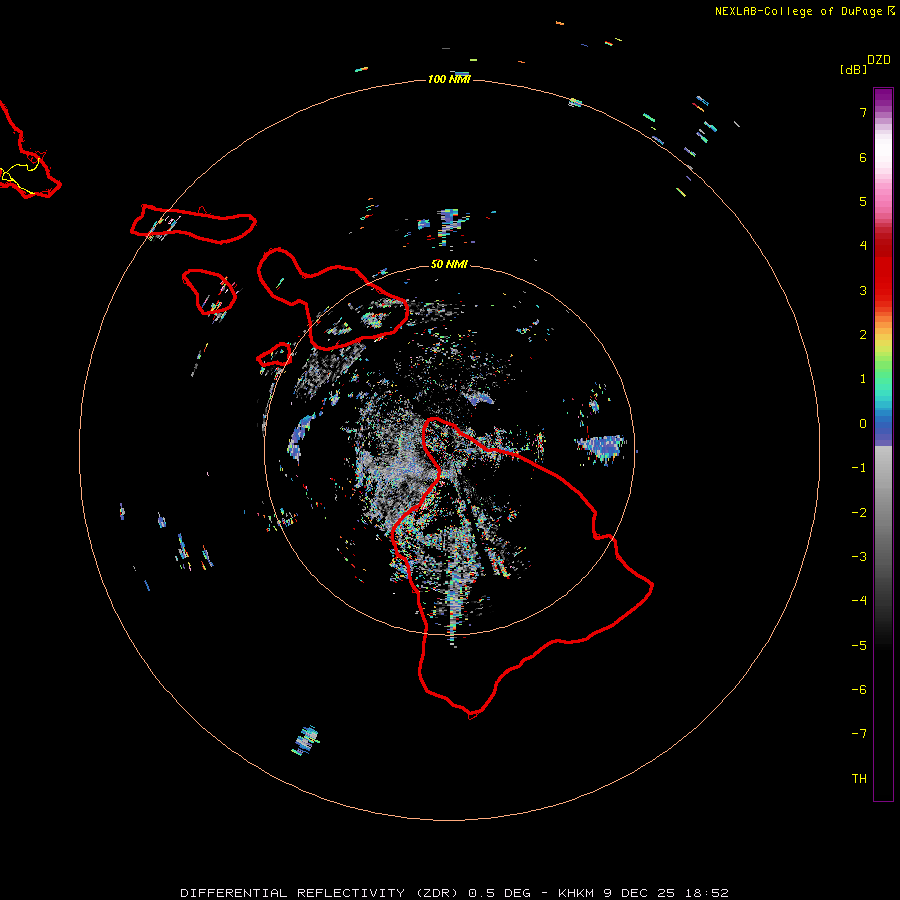Click the [dB] unit label
Viewport: 900px width, 900px height.
pos(853,69)
